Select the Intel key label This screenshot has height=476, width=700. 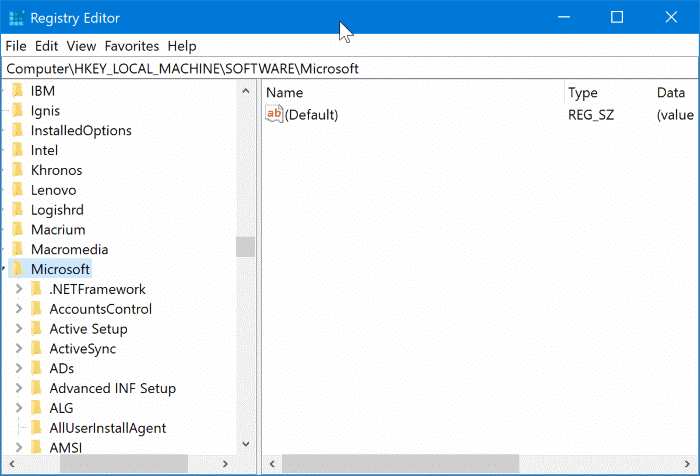pyautogui.click(x=44, y=150)
